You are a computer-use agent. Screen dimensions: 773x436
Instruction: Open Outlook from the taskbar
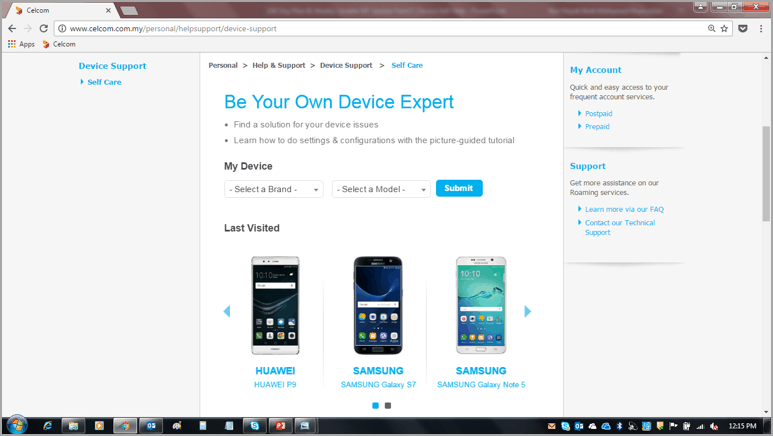point(151,426)
